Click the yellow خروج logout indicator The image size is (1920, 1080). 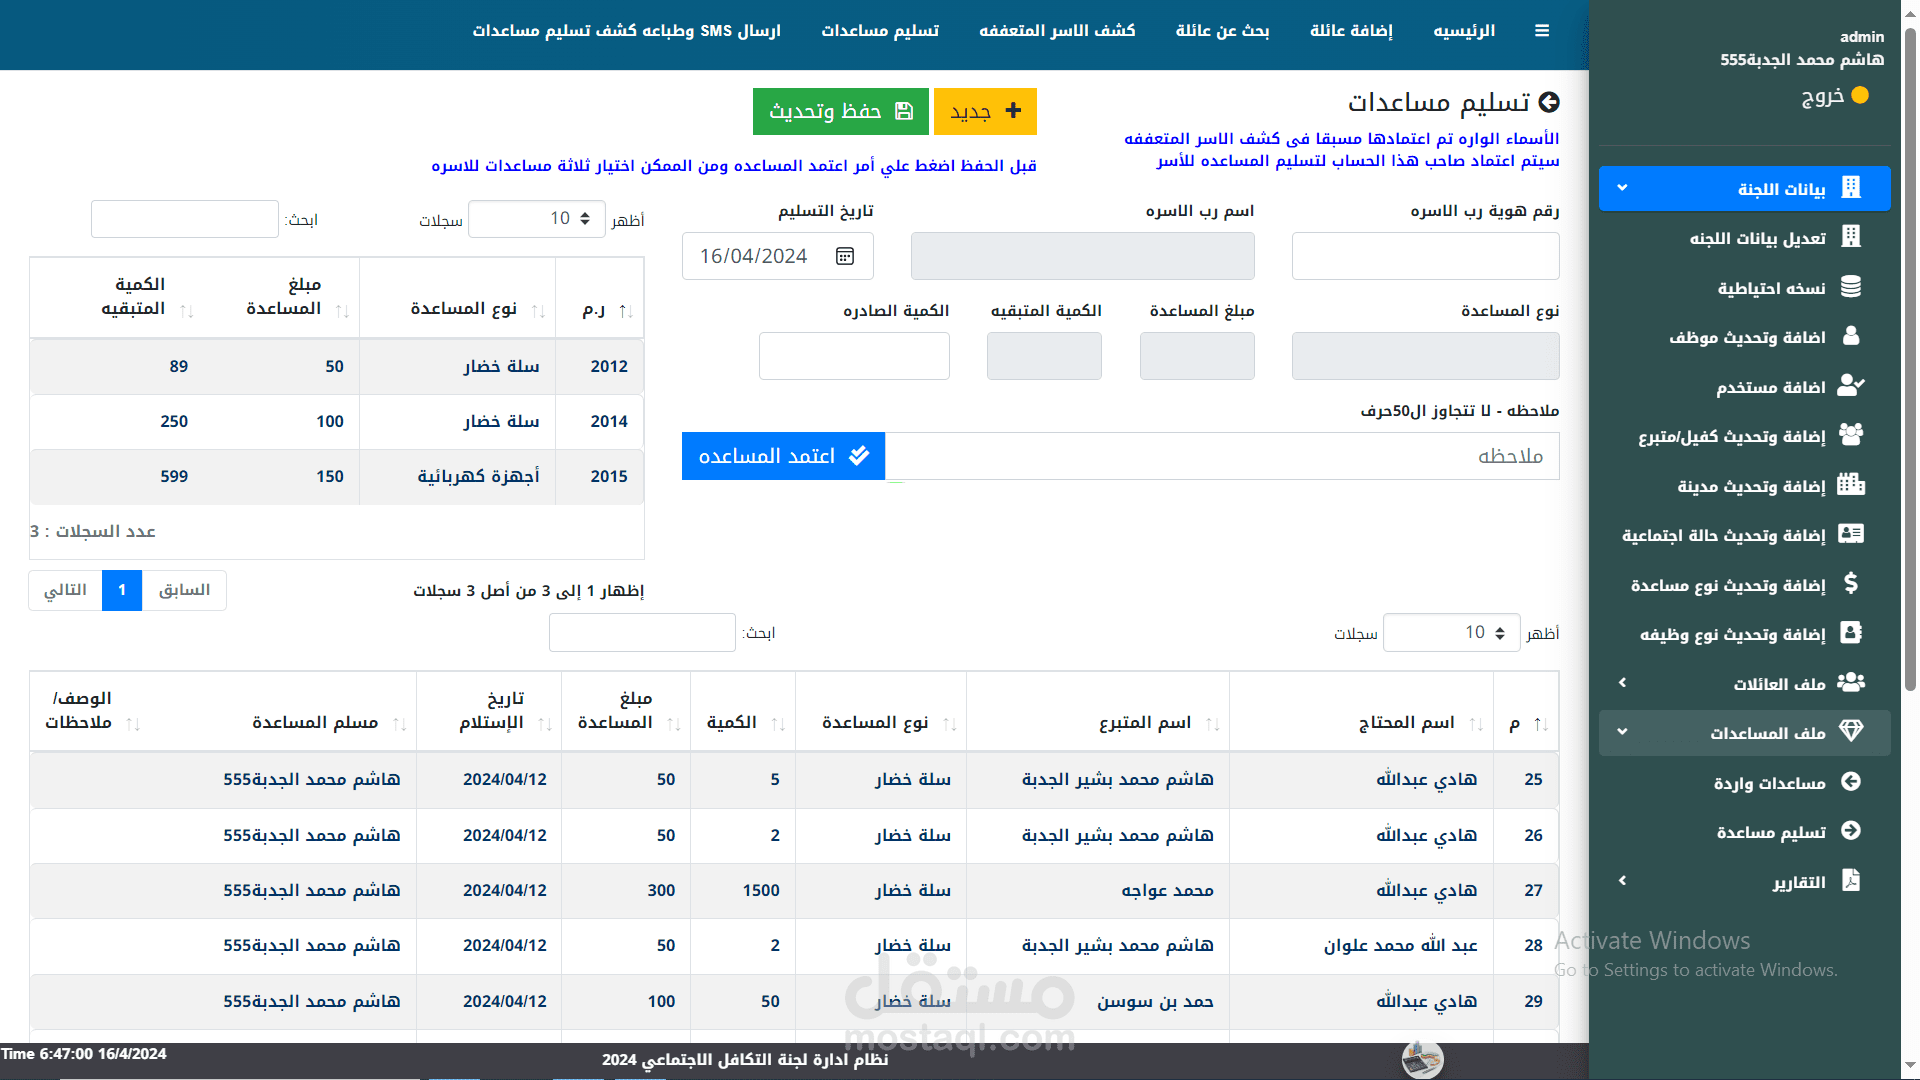click(x=1860, y=96)
